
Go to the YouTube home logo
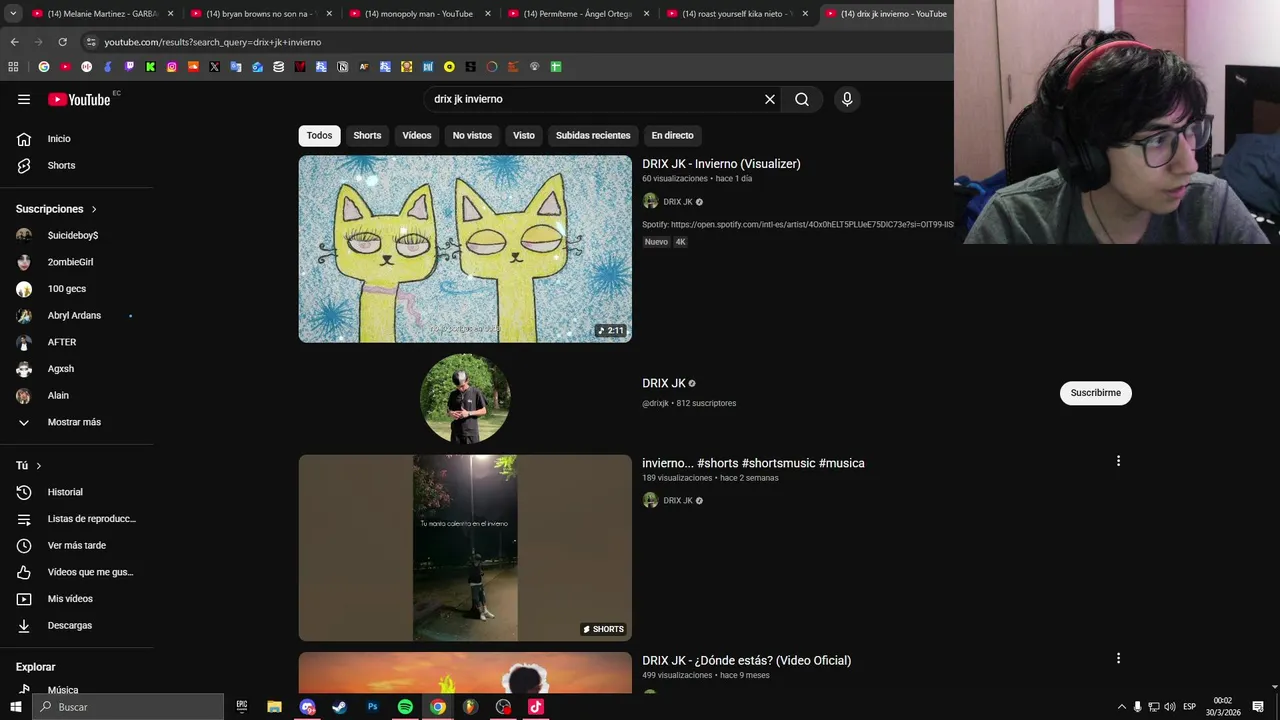[x=79, y=99]
